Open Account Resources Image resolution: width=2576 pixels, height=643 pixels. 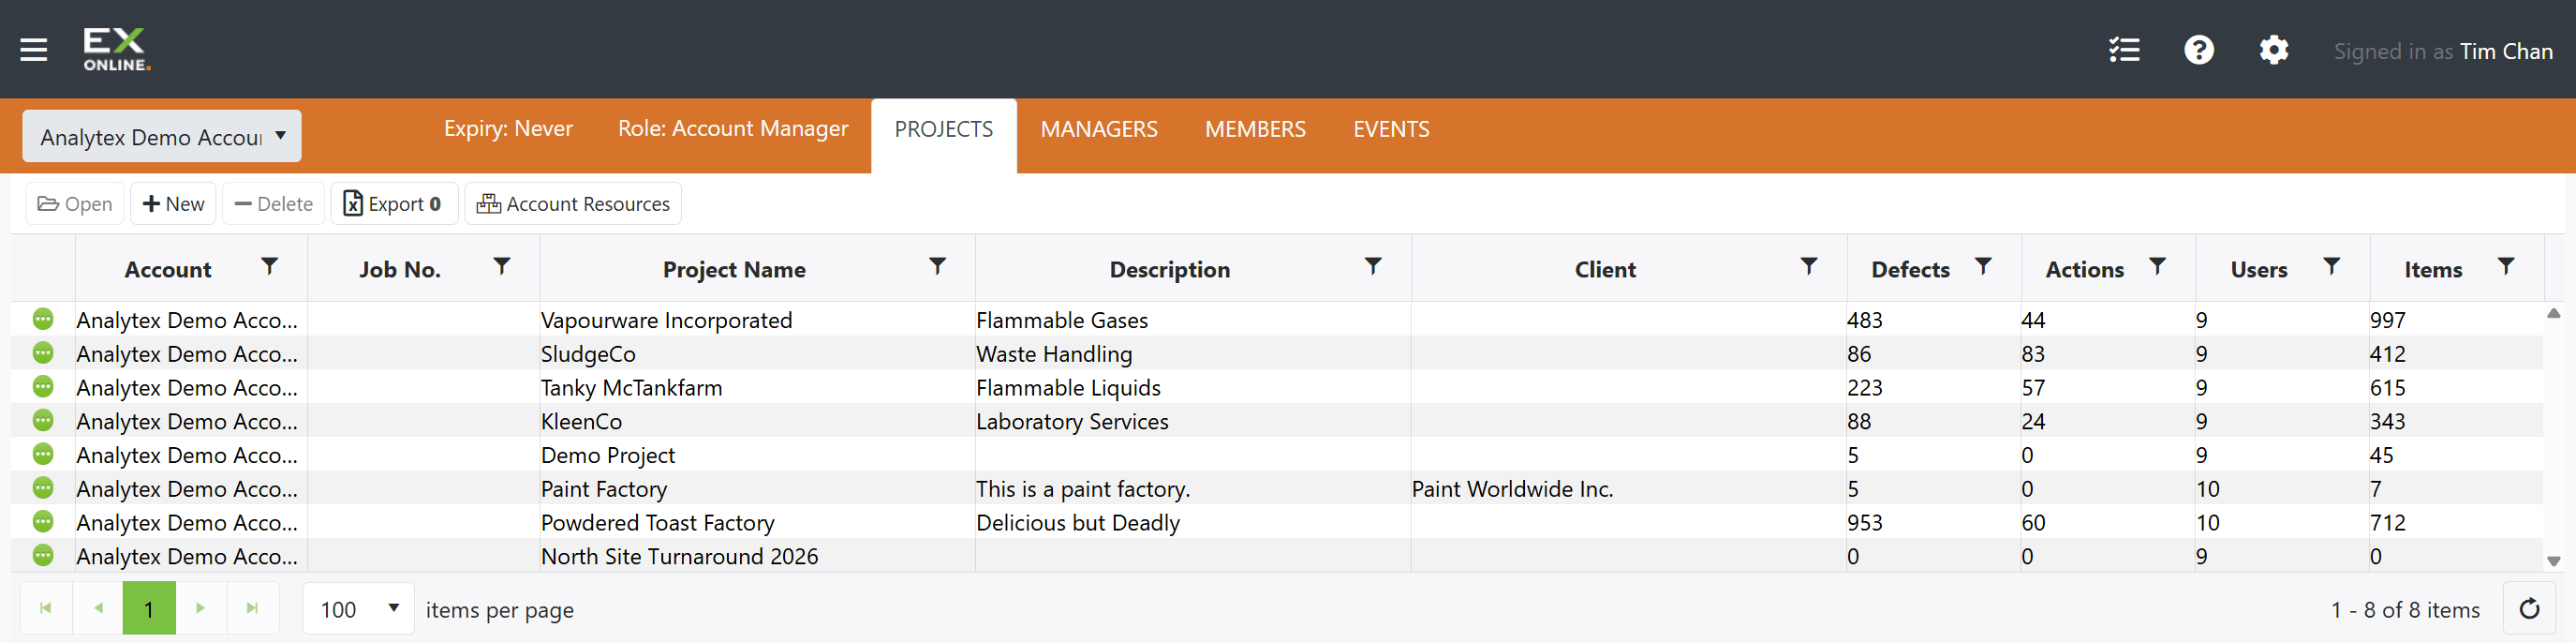click(x=573, y=204)
